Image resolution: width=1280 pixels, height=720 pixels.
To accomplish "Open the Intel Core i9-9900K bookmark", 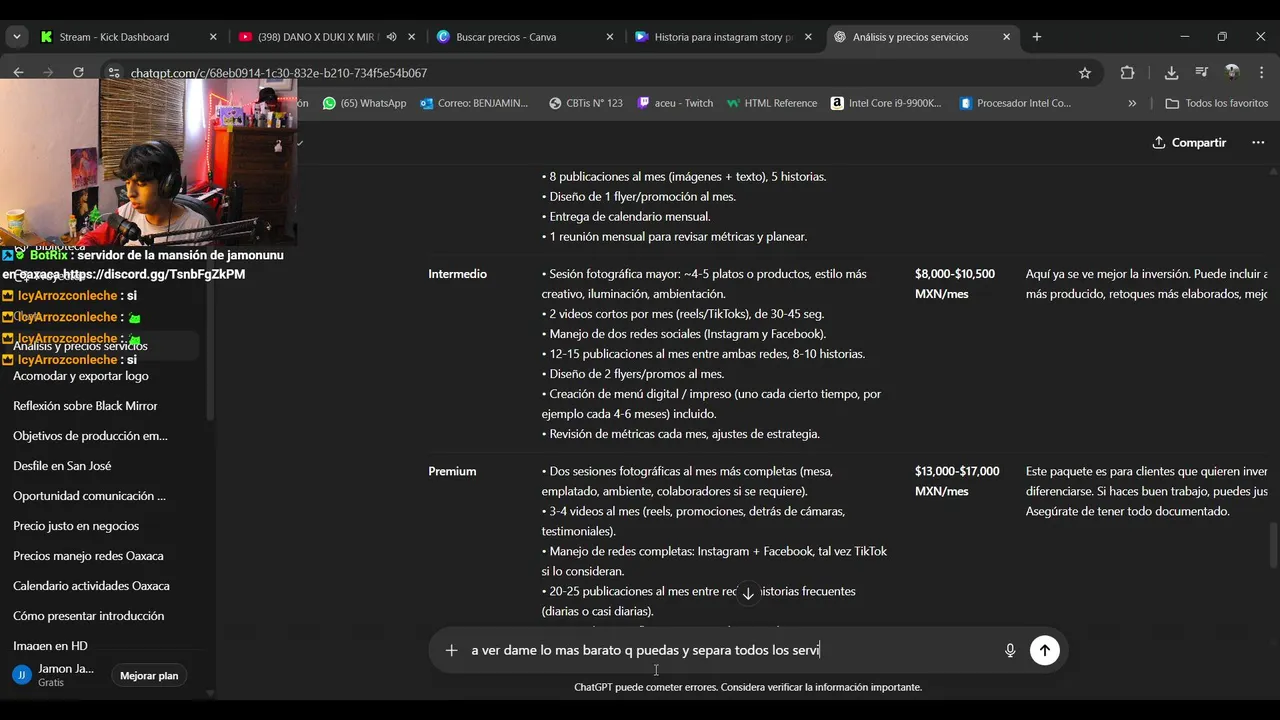I will [886, 103].
